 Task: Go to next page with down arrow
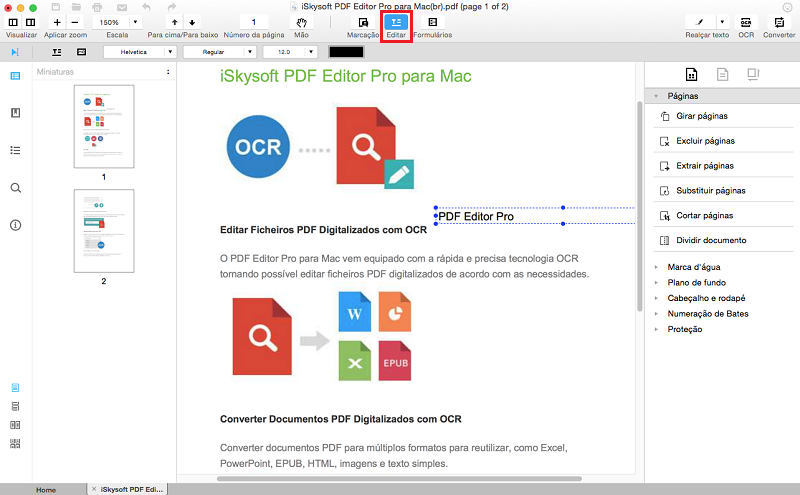click(193, 22)
